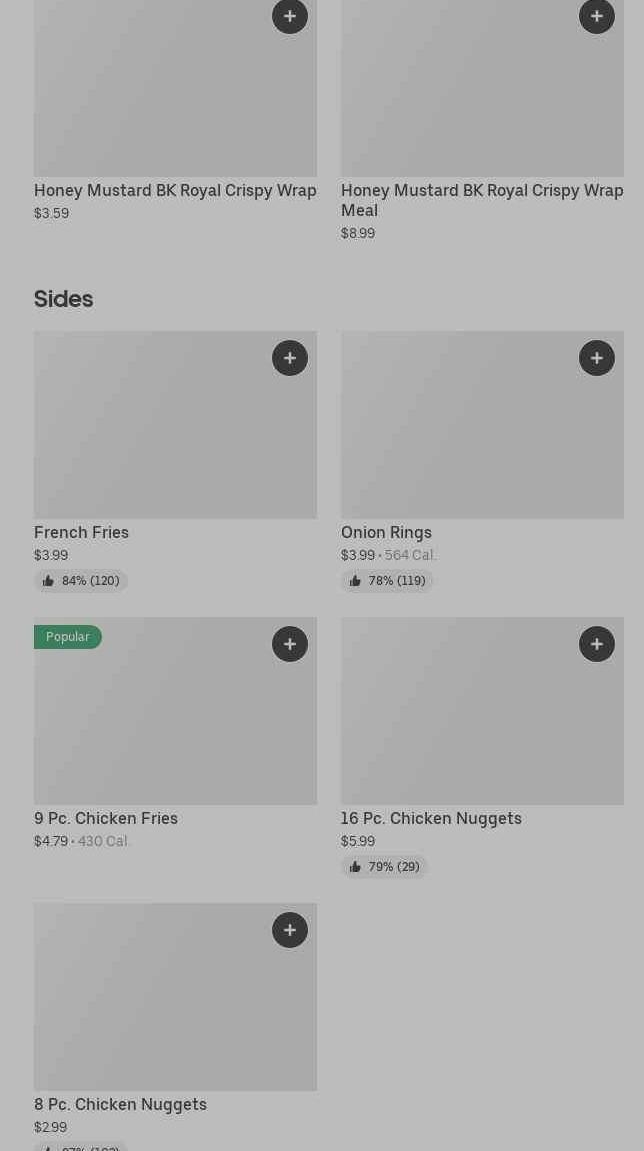Viewport: 644px width, 1151px height.
Task: Add 9 Pc. Chicken Fries to order
Action: tap(290, 644)
